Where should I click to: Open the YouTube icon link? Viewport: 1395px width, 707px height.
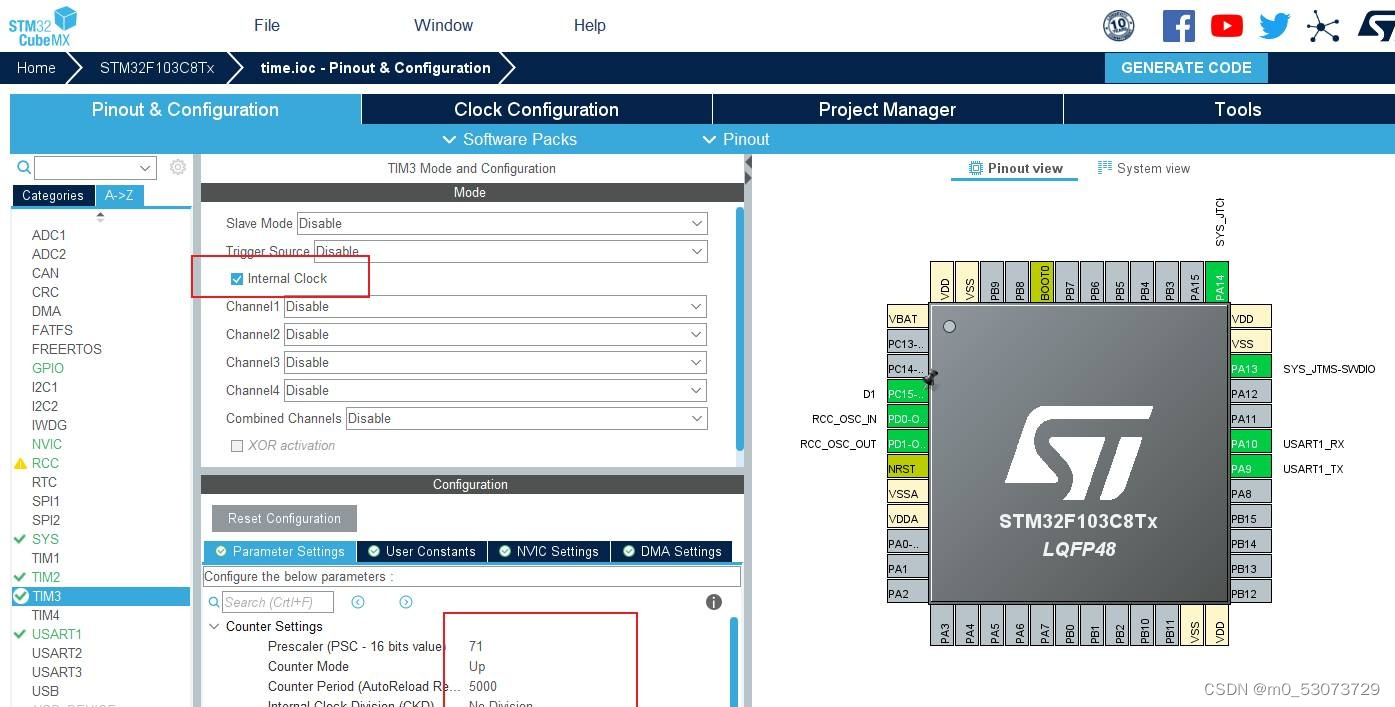tap(1226, 26)
